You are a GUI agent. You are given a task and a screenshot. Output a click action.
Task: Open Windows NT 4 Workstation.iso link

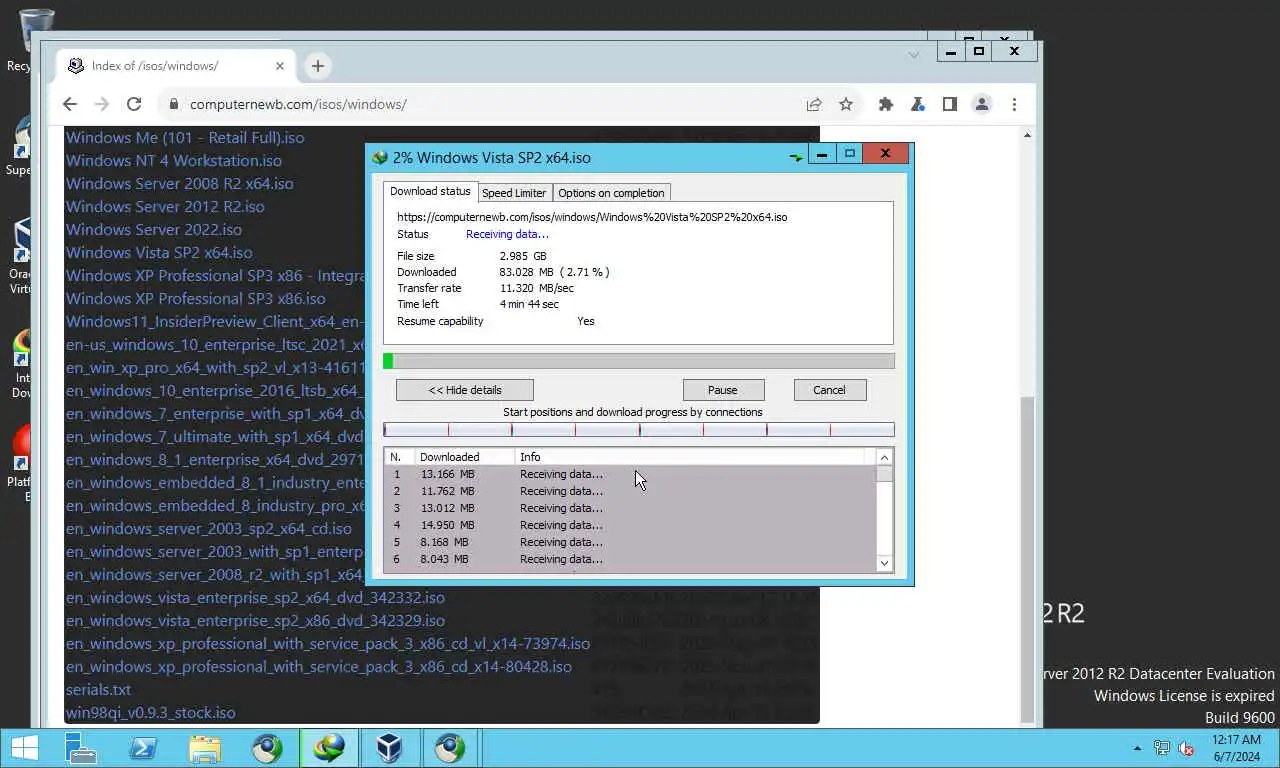pyautogui.click(x=174, y=161)
